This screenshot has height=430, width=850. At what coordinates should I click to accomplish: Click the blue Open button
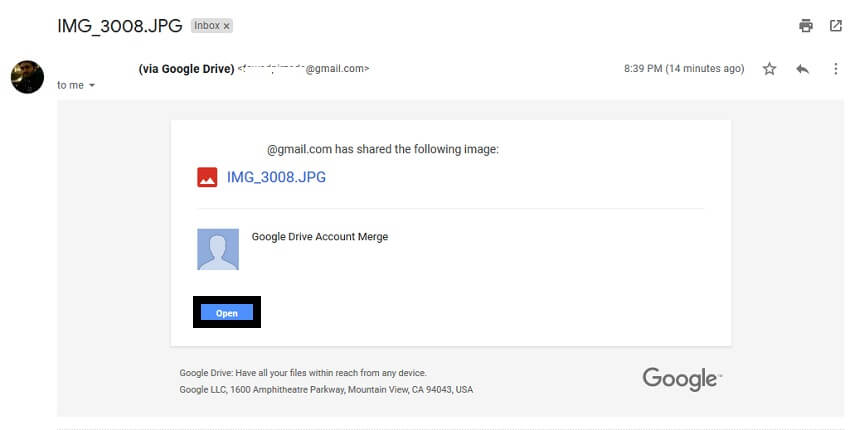pos(227,313)
